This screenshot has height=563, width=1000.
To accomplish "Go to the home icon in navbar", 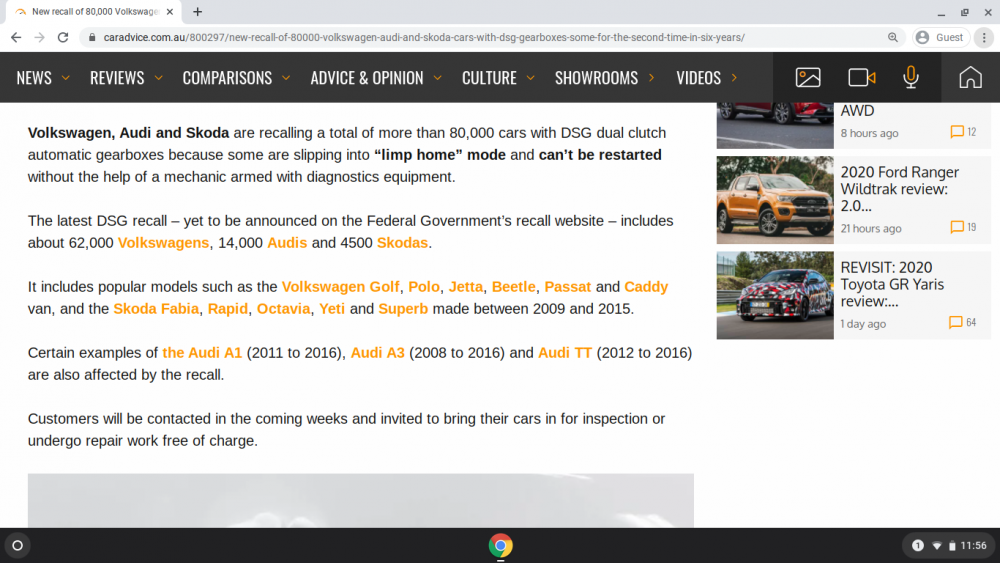I will point(970,78).
